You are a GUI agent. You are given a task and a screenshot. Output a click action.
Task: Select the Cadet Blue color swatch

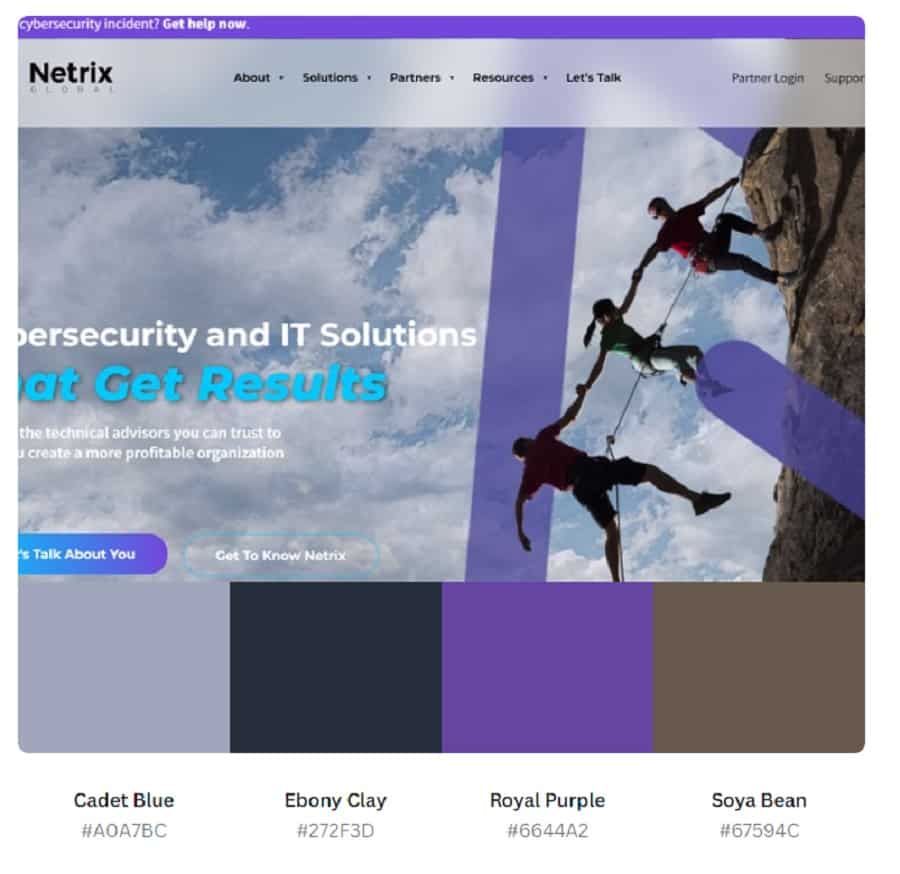point(124,667)
